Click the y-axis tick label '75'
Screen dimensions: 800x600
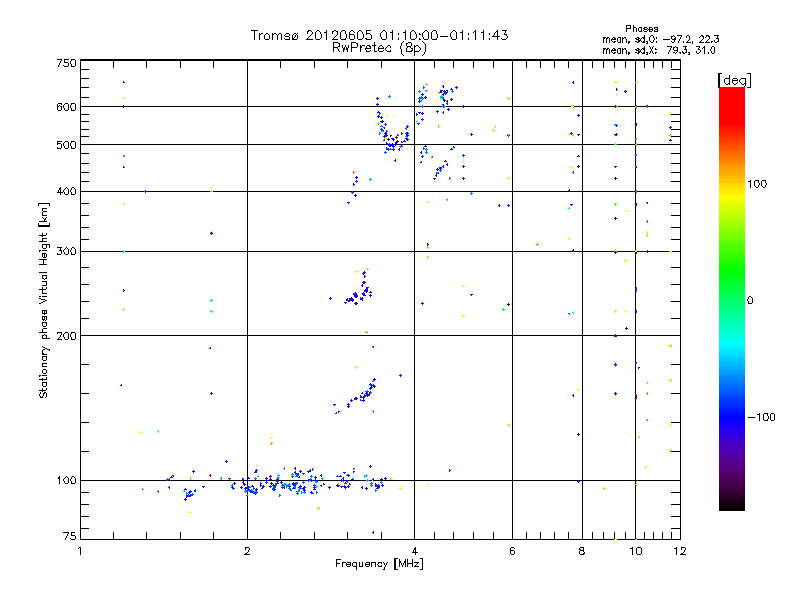tap(69, 536)
